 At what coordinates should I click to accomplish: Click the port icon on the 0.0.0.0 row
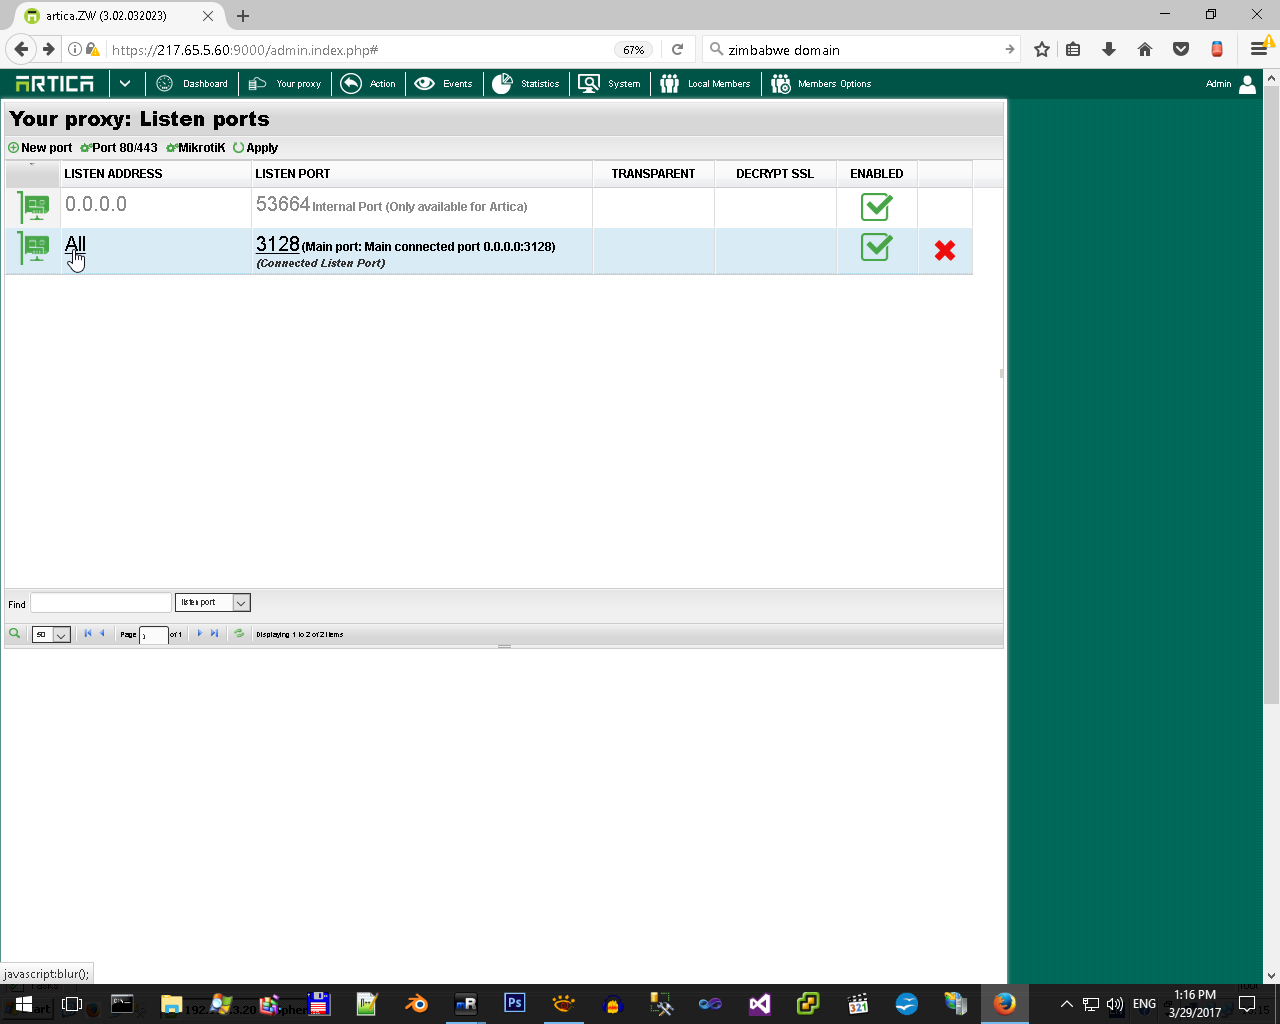[x=34, y=208]
